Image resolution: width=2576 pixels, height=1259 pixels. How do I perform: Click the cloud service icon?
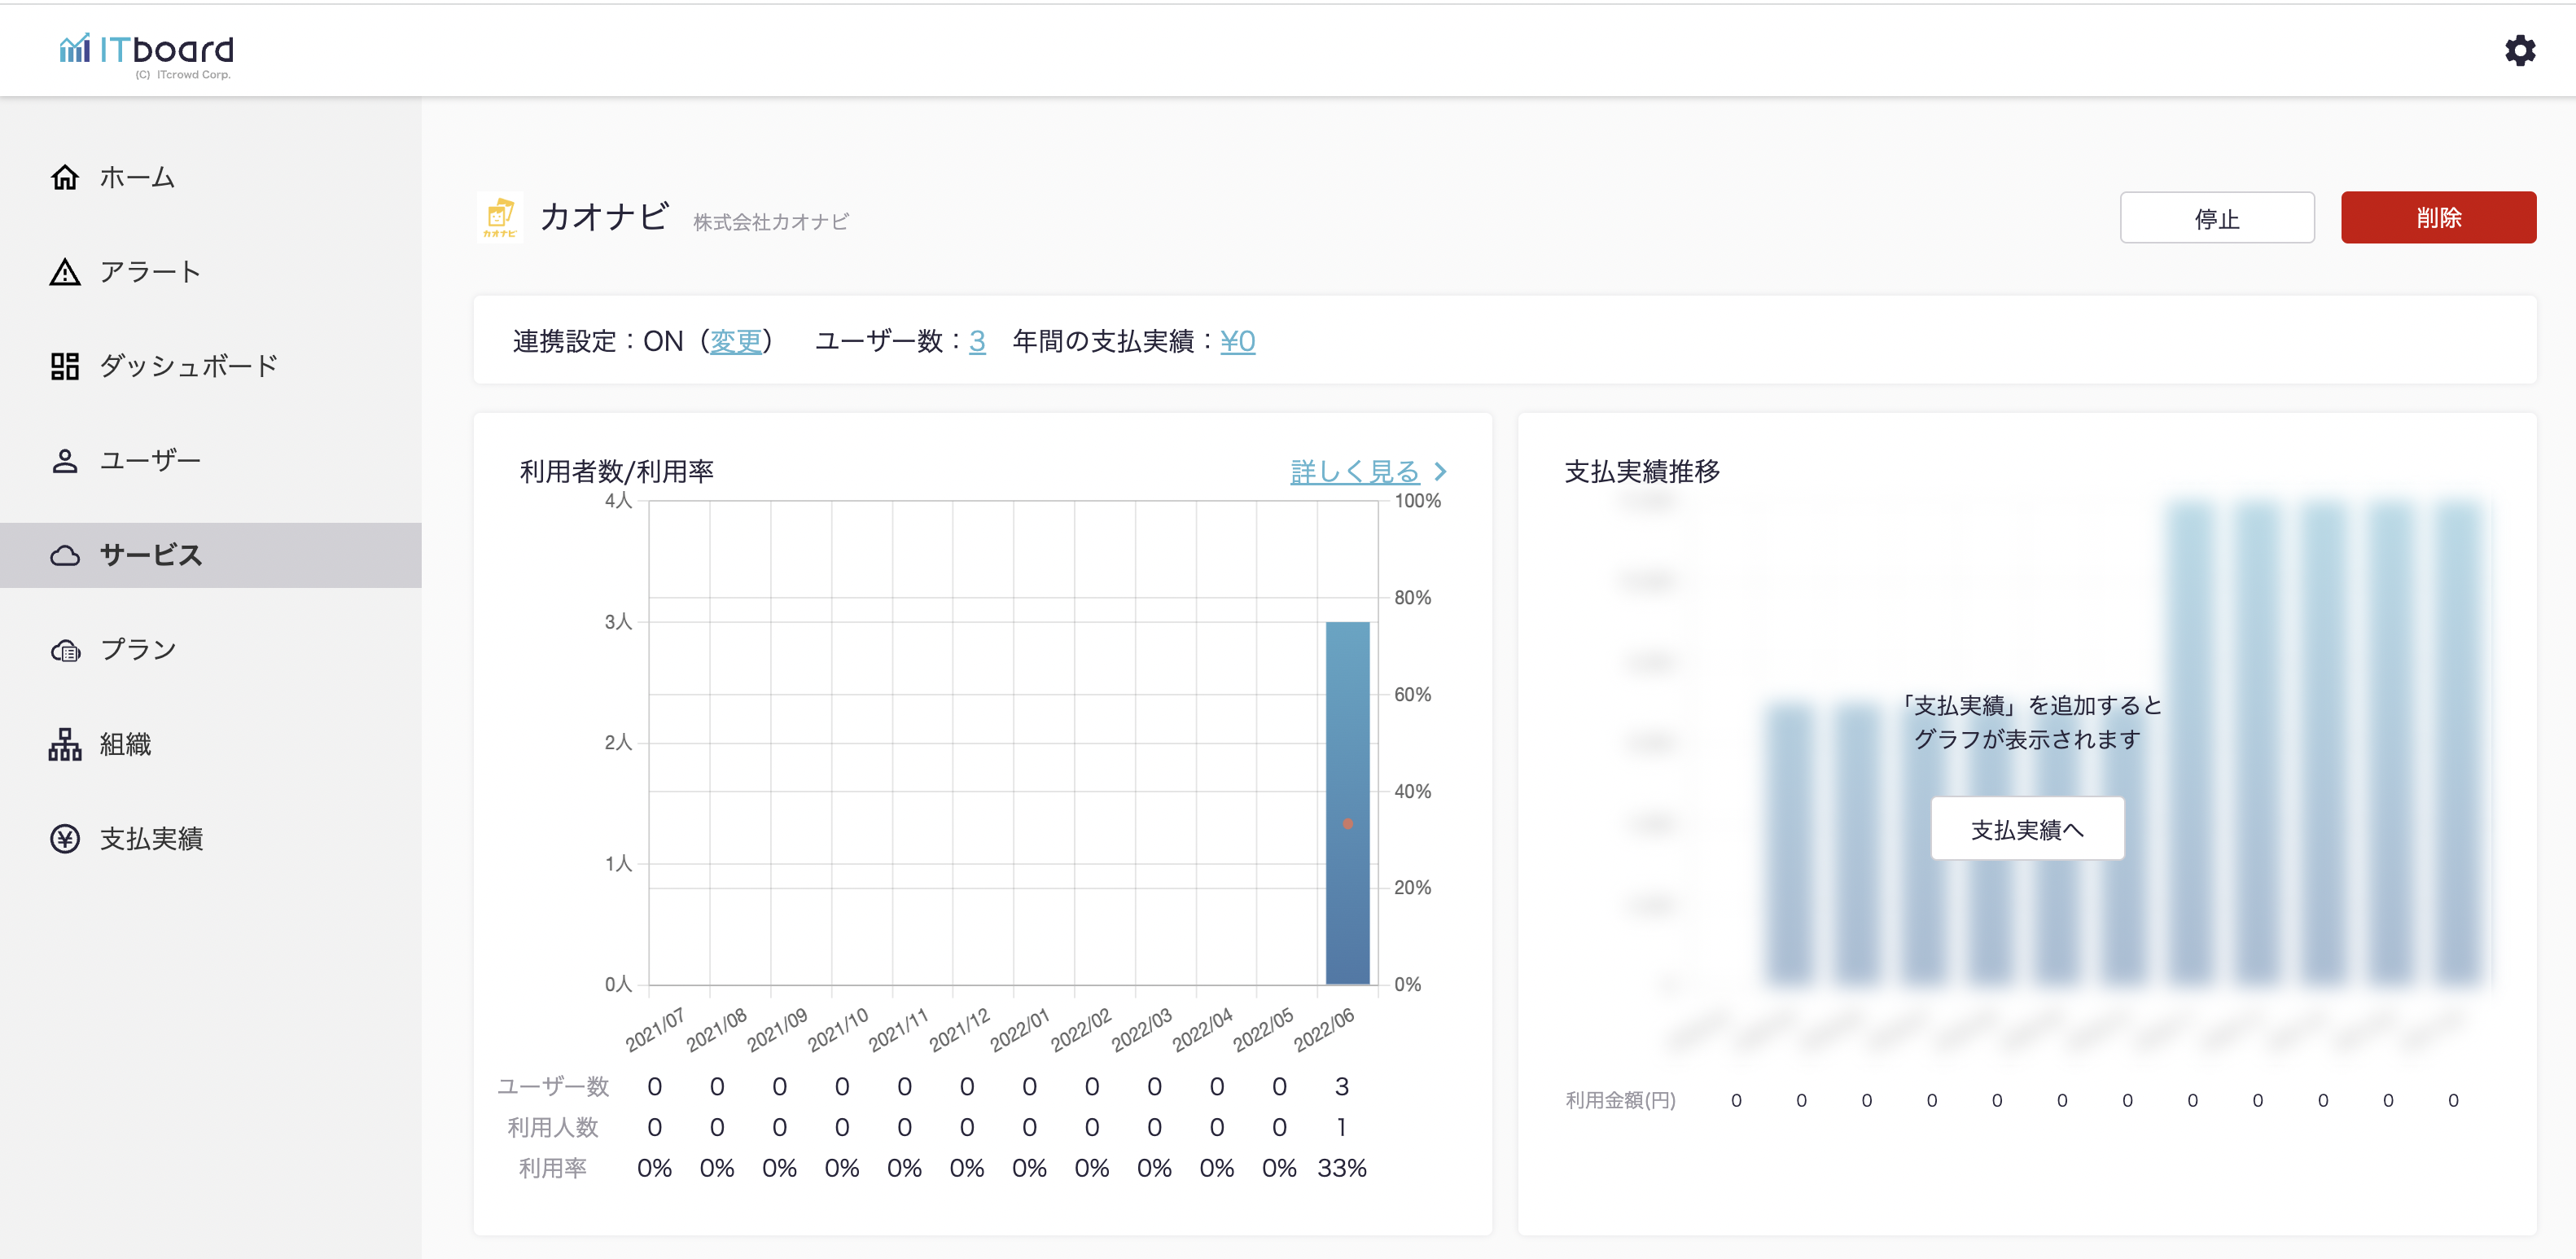click(x=65, y=555)
